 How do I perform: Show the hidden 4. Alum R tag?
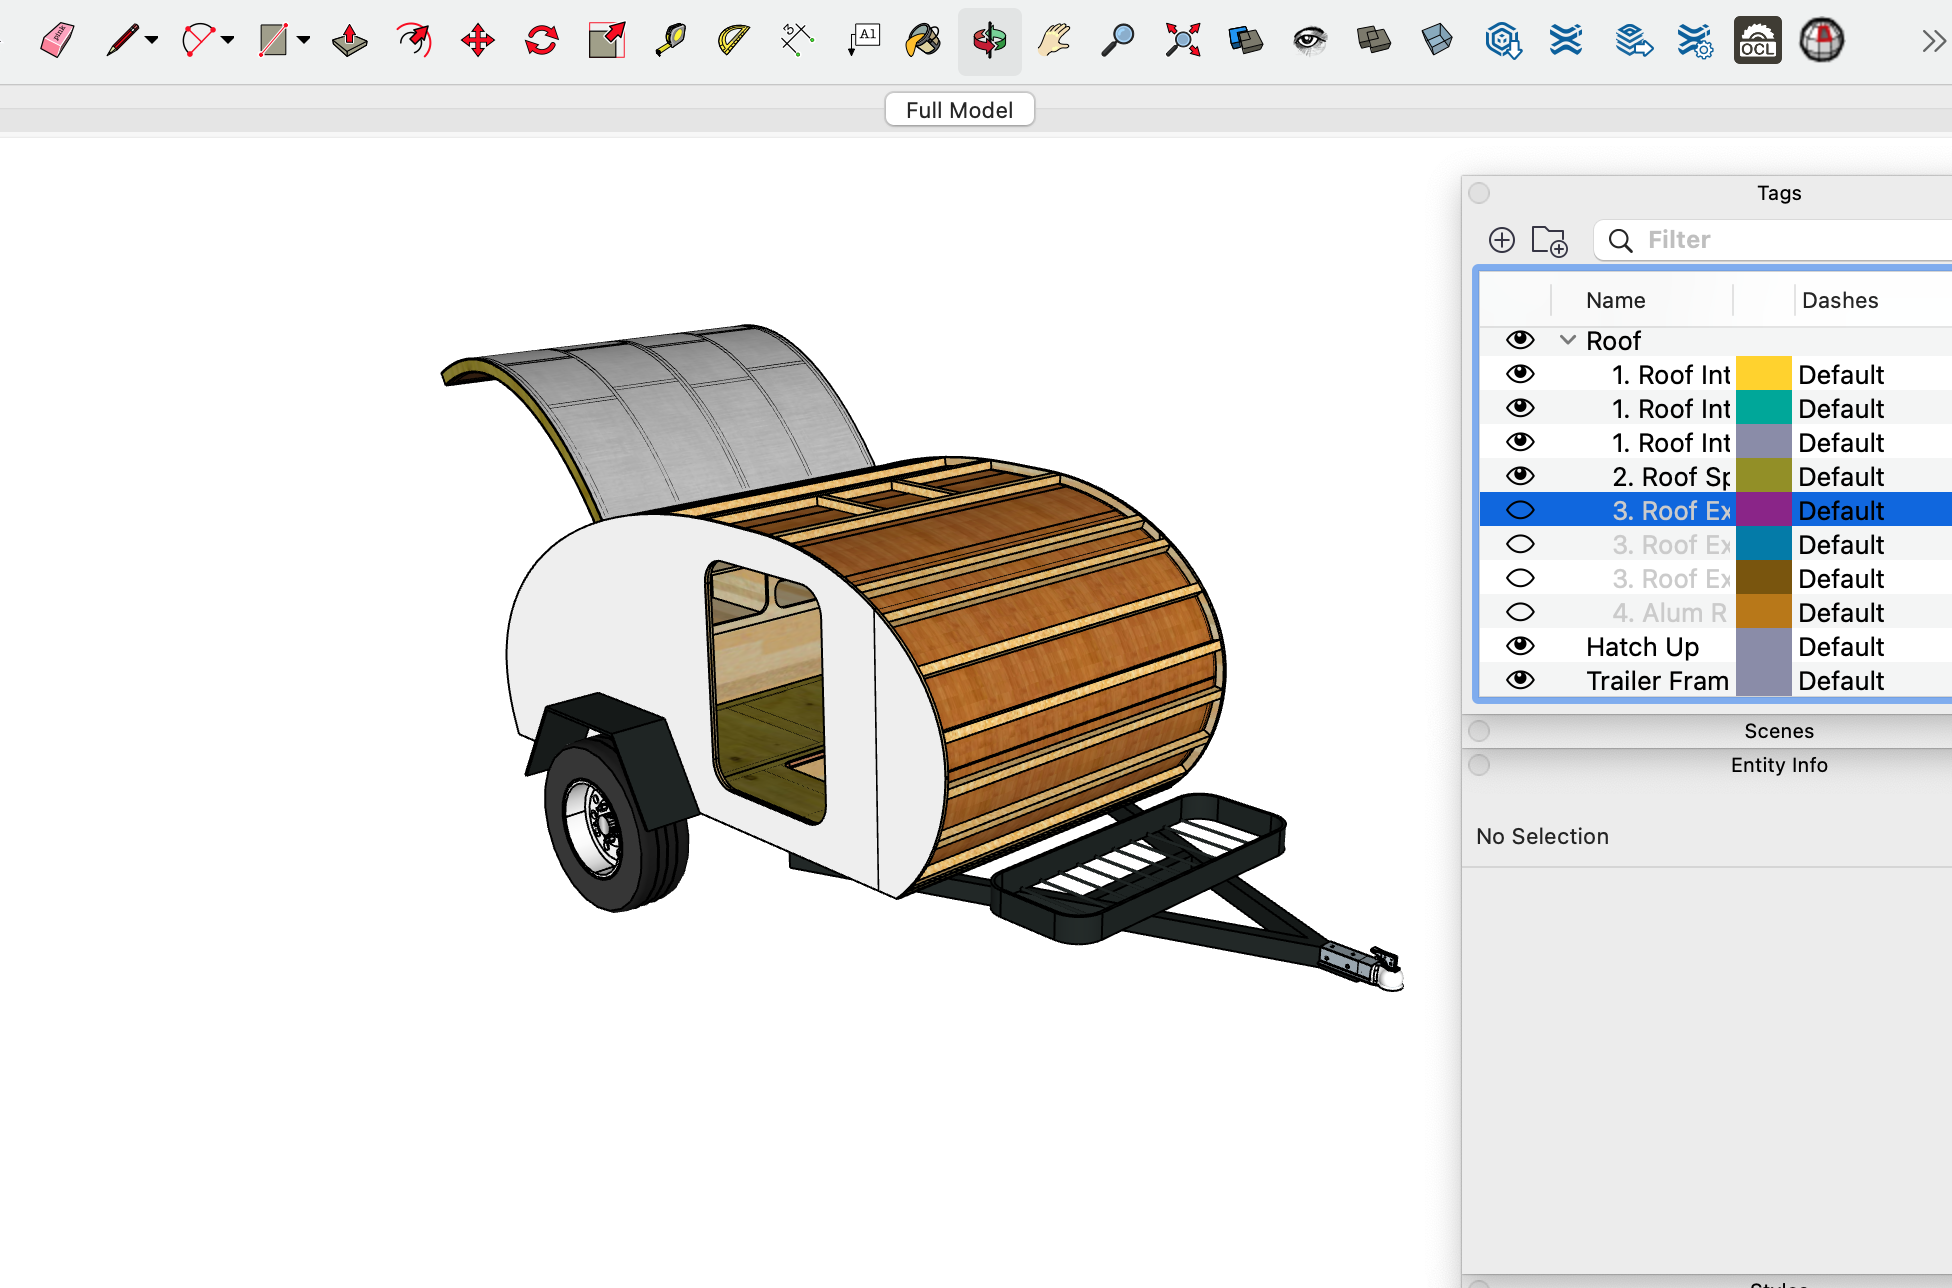tap(1520, 612)
